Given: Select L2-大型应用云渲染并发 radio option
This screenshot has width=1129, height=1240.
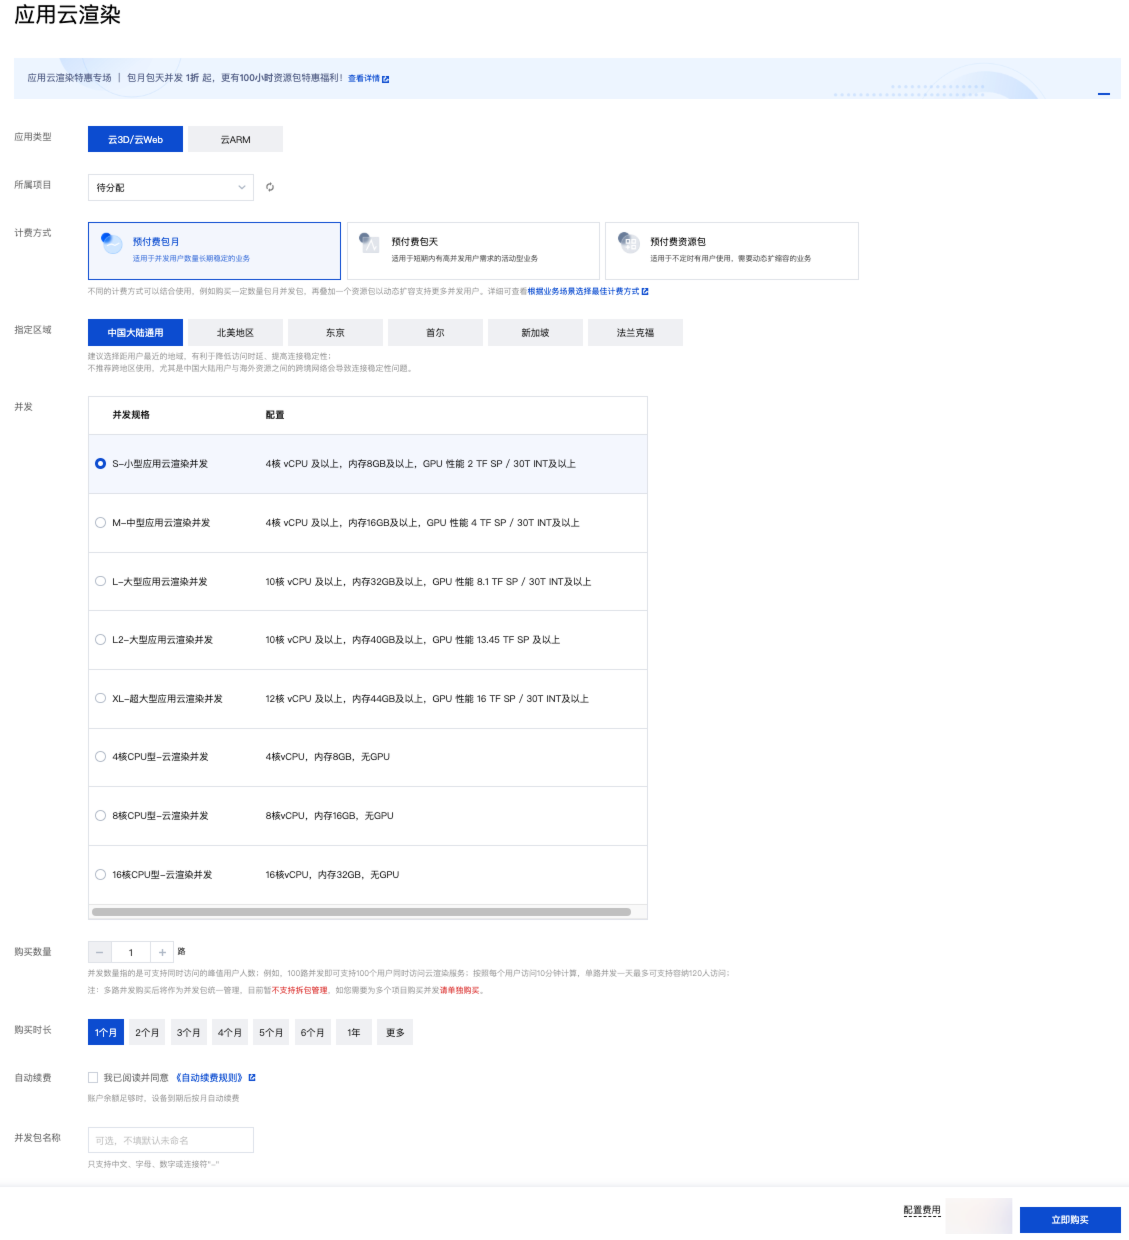Looking at the screenshot, I should pos(100,640).
